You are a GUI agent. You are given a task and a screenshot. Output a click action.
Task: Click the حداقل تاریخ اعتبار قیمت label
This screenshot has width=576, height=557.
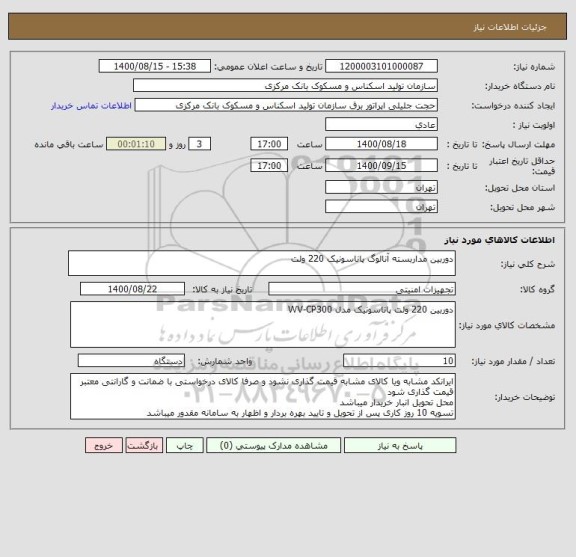point(522,166)
